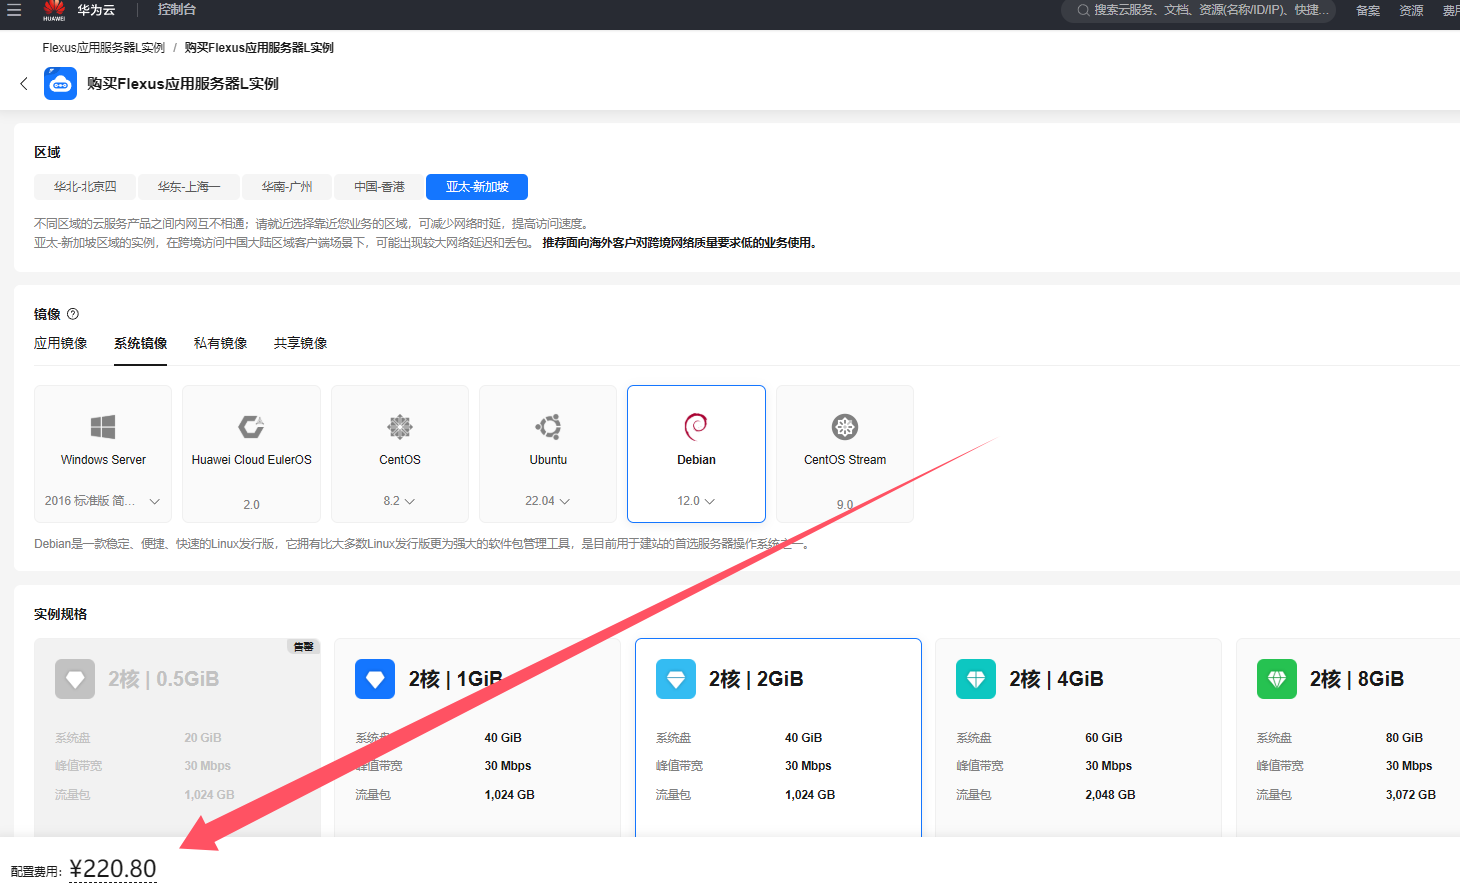Click the 3,072 GB traffic value

point(1411,795)
